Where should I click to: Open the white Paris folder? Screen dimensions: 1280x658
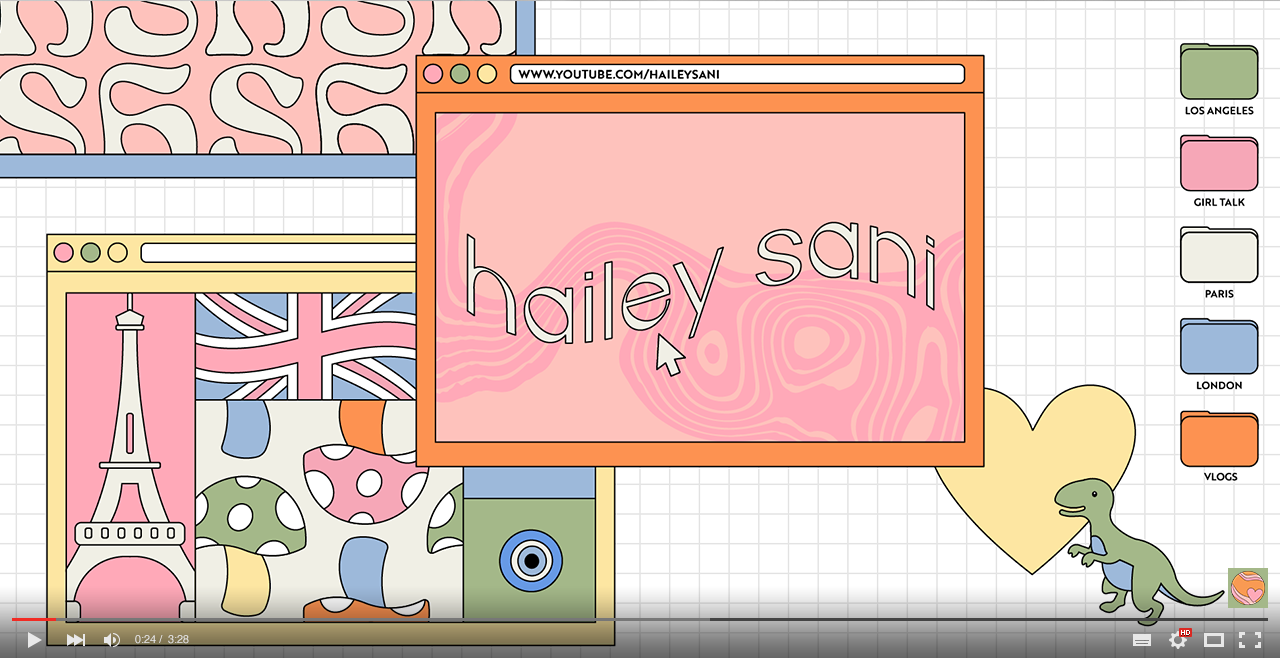pyautogui.click(x=1219, y=256)
